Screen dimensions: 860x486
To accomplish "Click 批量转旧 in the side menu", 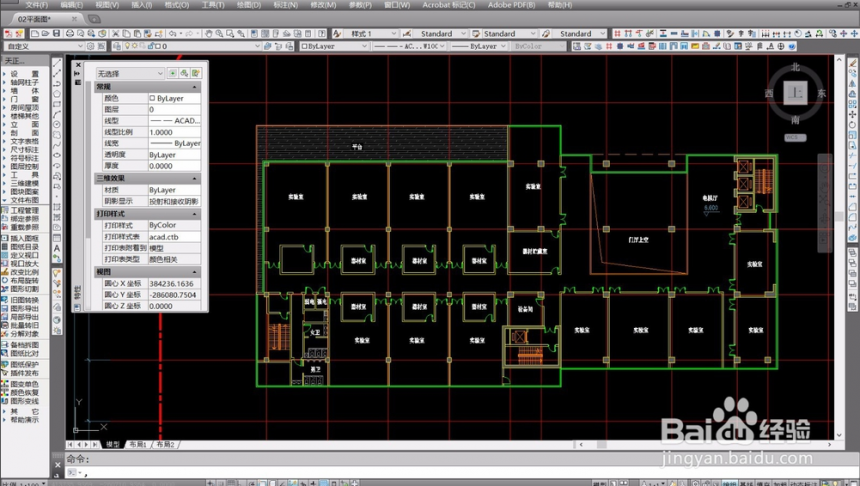I will tap(25, 325).
